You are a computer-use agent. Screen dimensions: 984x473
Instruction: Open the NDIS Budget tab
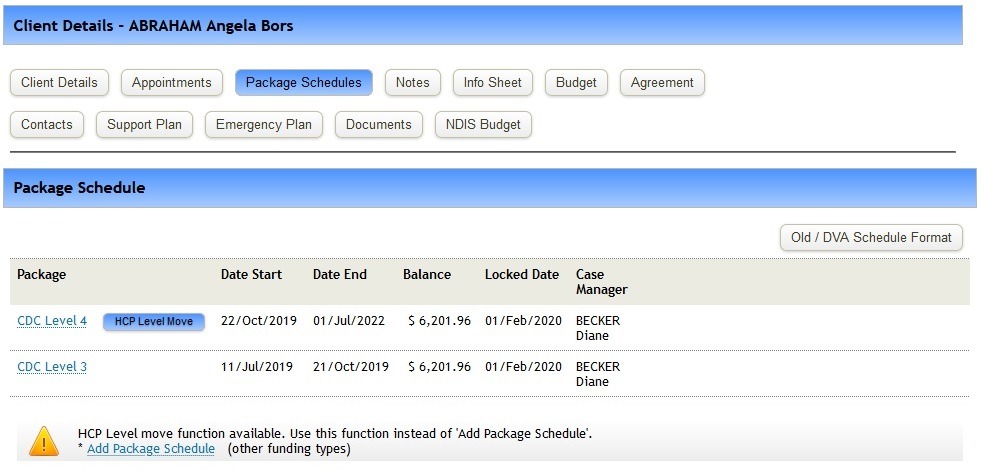click(483, 125)
